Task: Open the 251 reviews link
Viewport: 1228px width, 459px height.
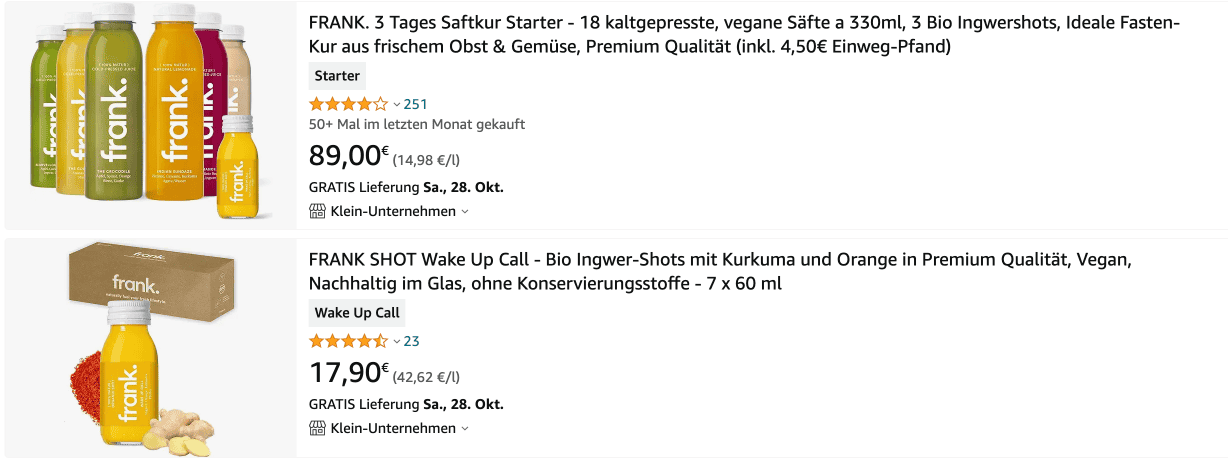Action: [415, 104]
